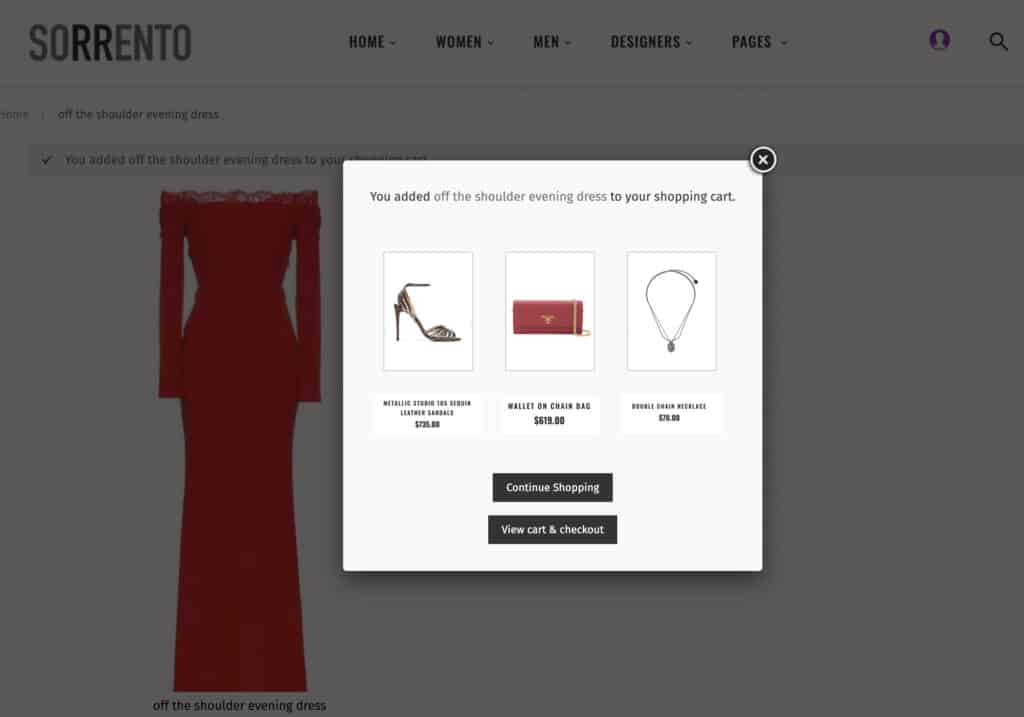Open the metallic sequin leather sandals title
The height and width of the screenshot is (717, 1024).
(x=427, y=408)
